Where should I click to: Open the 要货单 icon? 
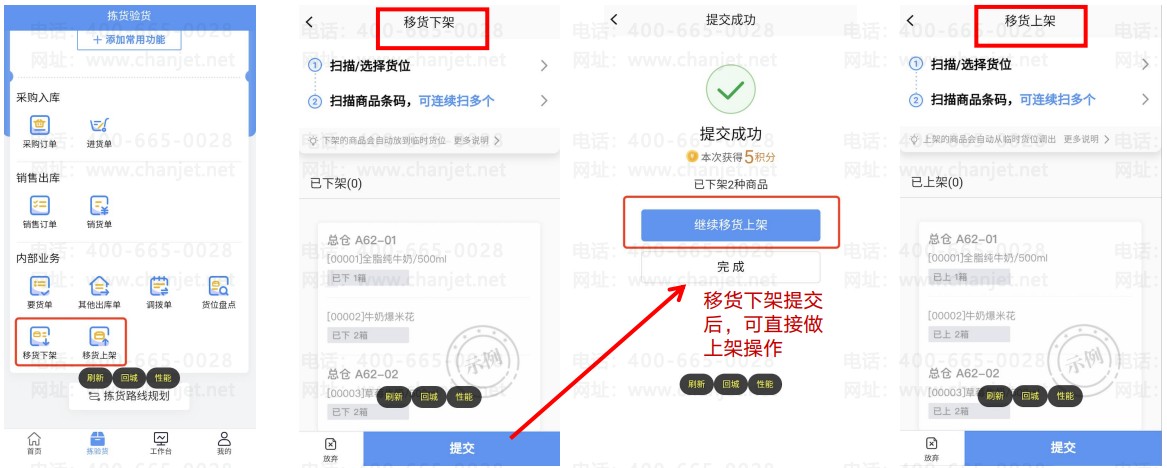click(39, 286)
